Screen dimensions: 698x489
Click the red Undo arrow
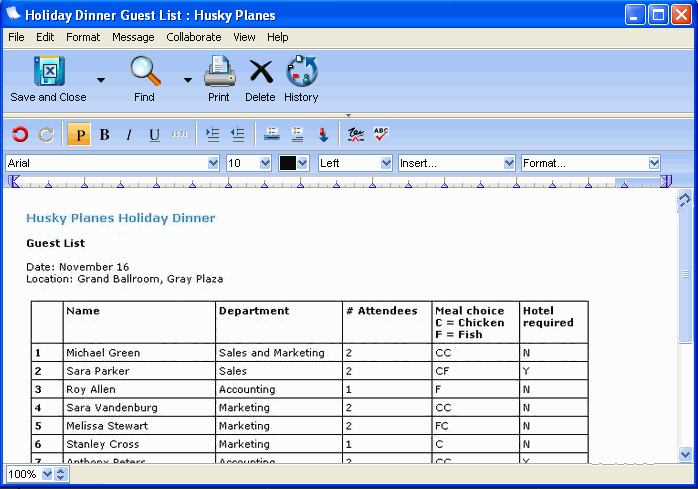point(20,135)
